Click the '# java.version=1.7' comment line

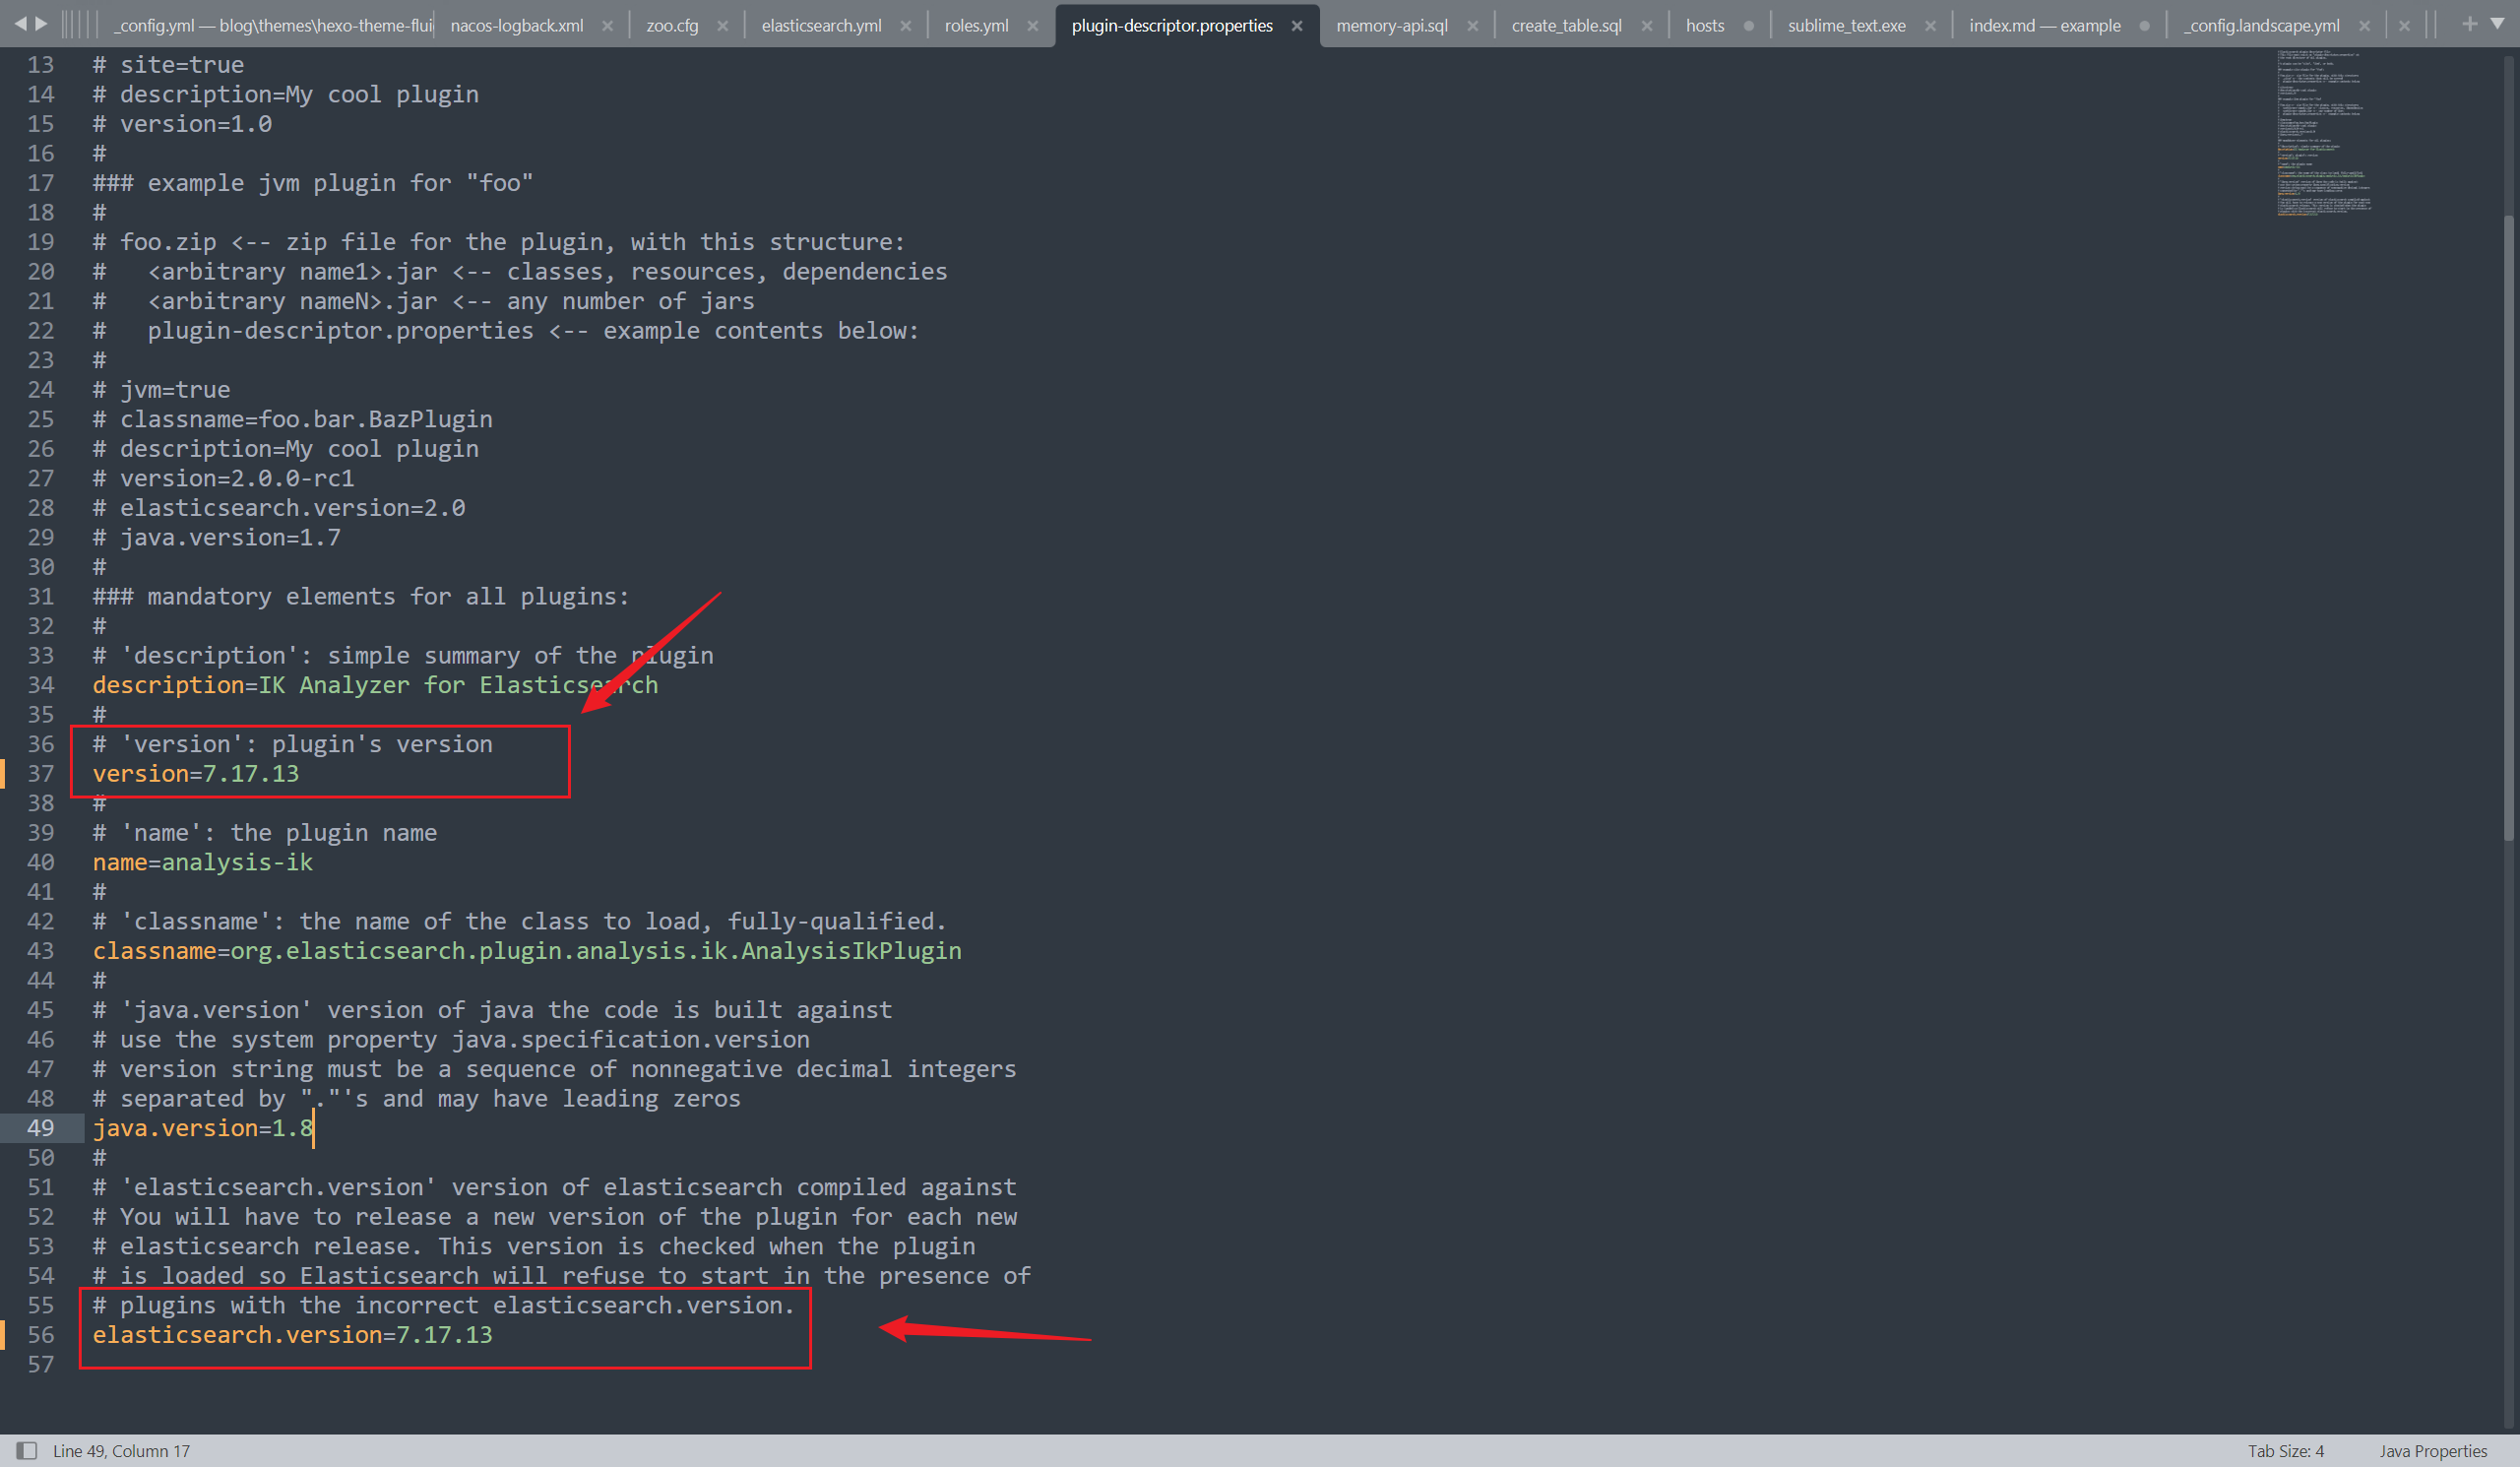pyautogui.click(x=216, y=537)
